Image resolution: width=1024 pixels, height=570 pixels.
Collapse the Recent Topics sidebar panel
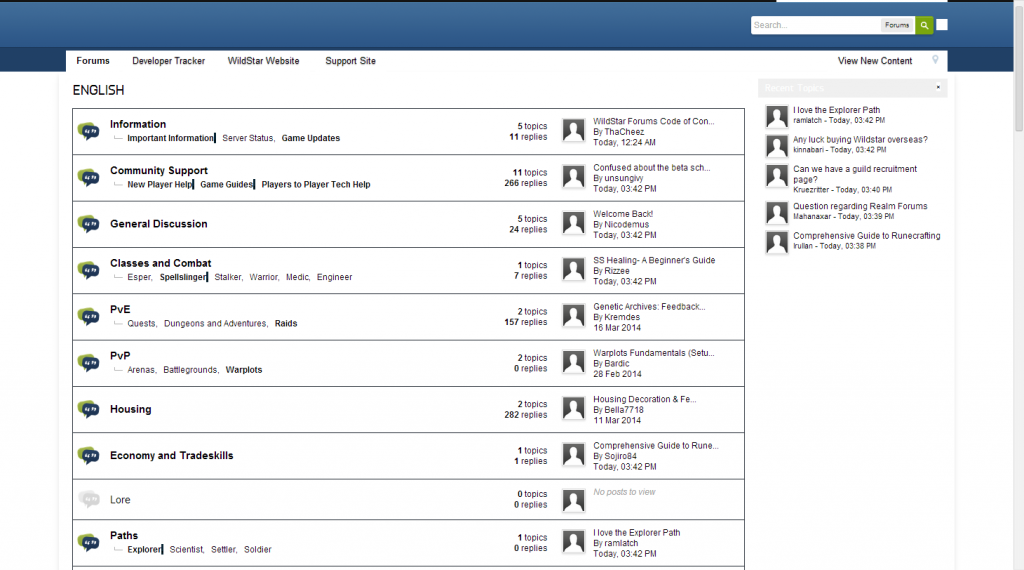click(938, 87)
